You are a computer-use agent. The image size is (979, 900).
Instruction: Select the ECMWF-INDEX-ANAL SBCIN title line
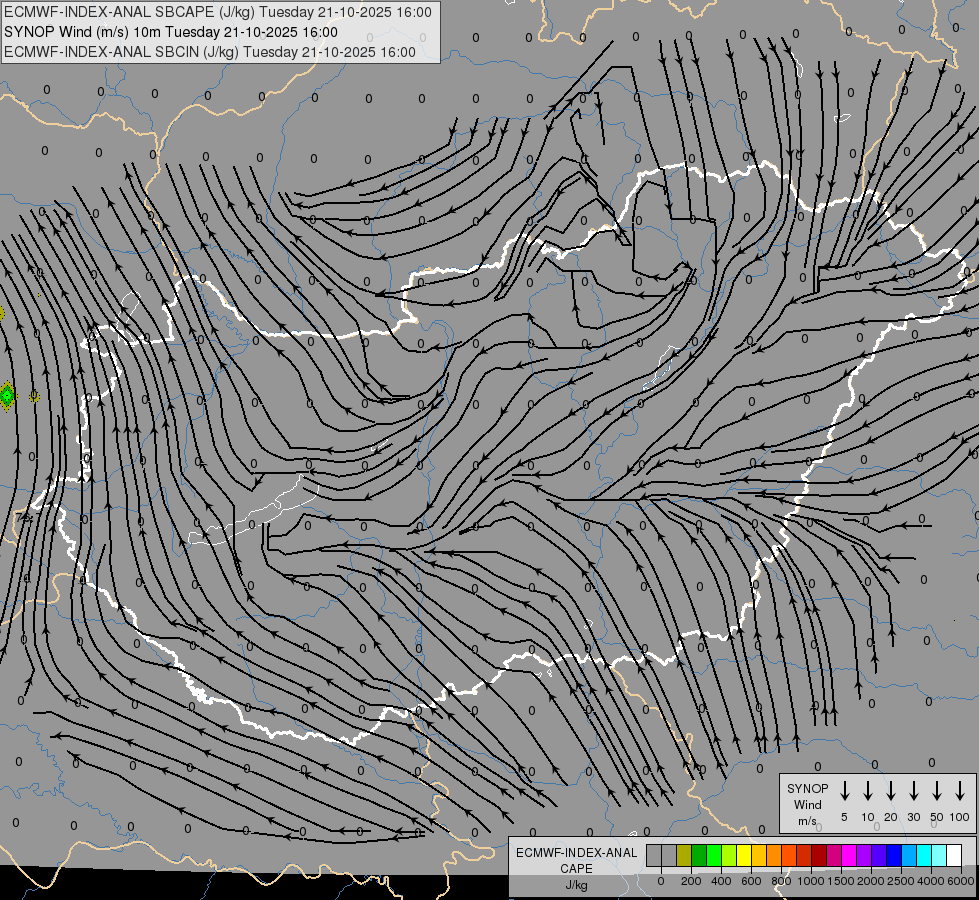(210, 52)
